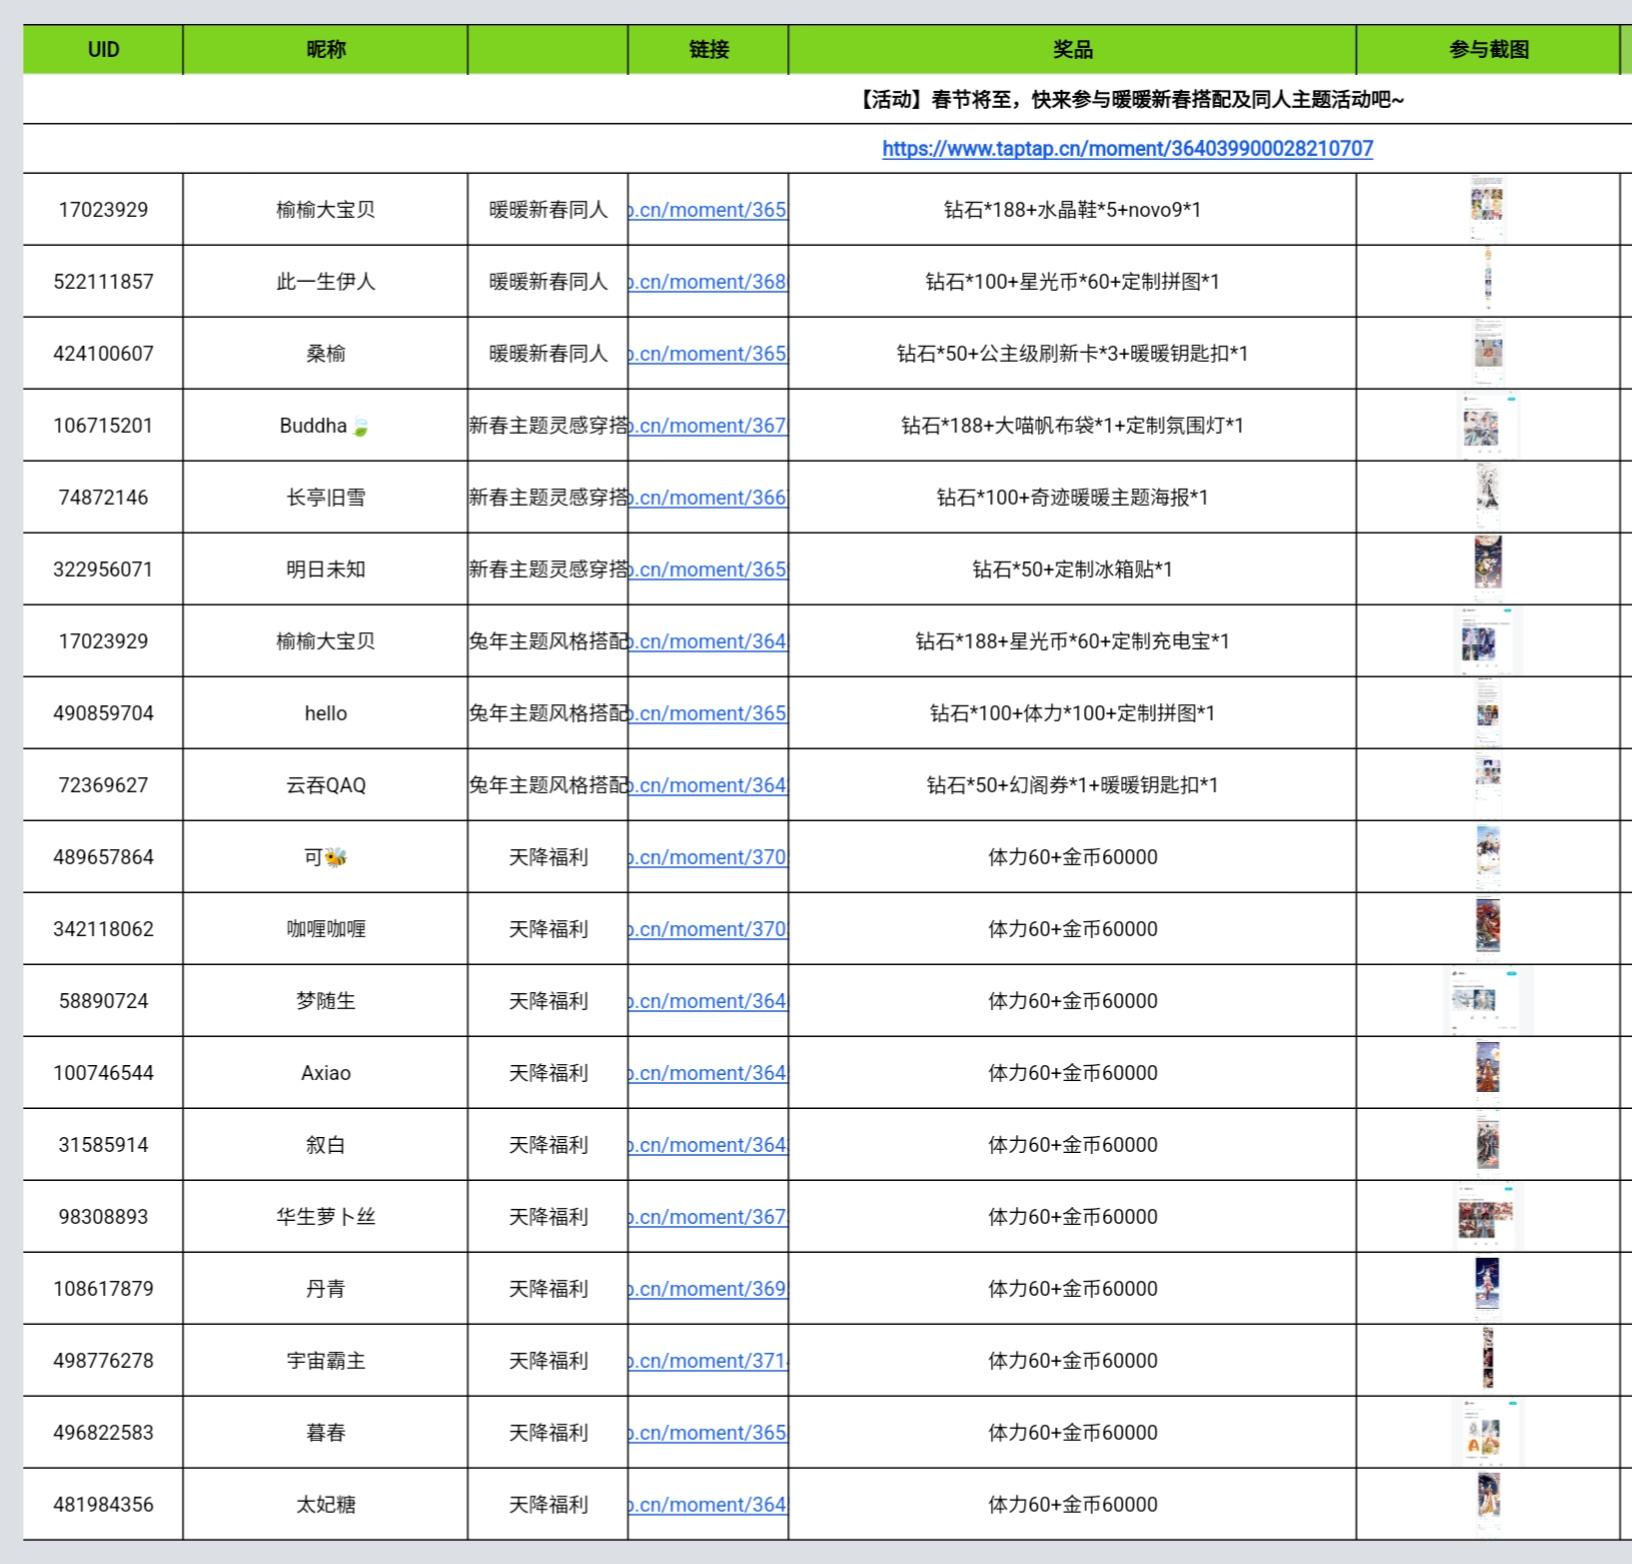Image resolution: width=1632 pixels, height=1564 pixels.
Task: Select nickname cell 长亭旧雪
Action: click(x=326, y=498)
